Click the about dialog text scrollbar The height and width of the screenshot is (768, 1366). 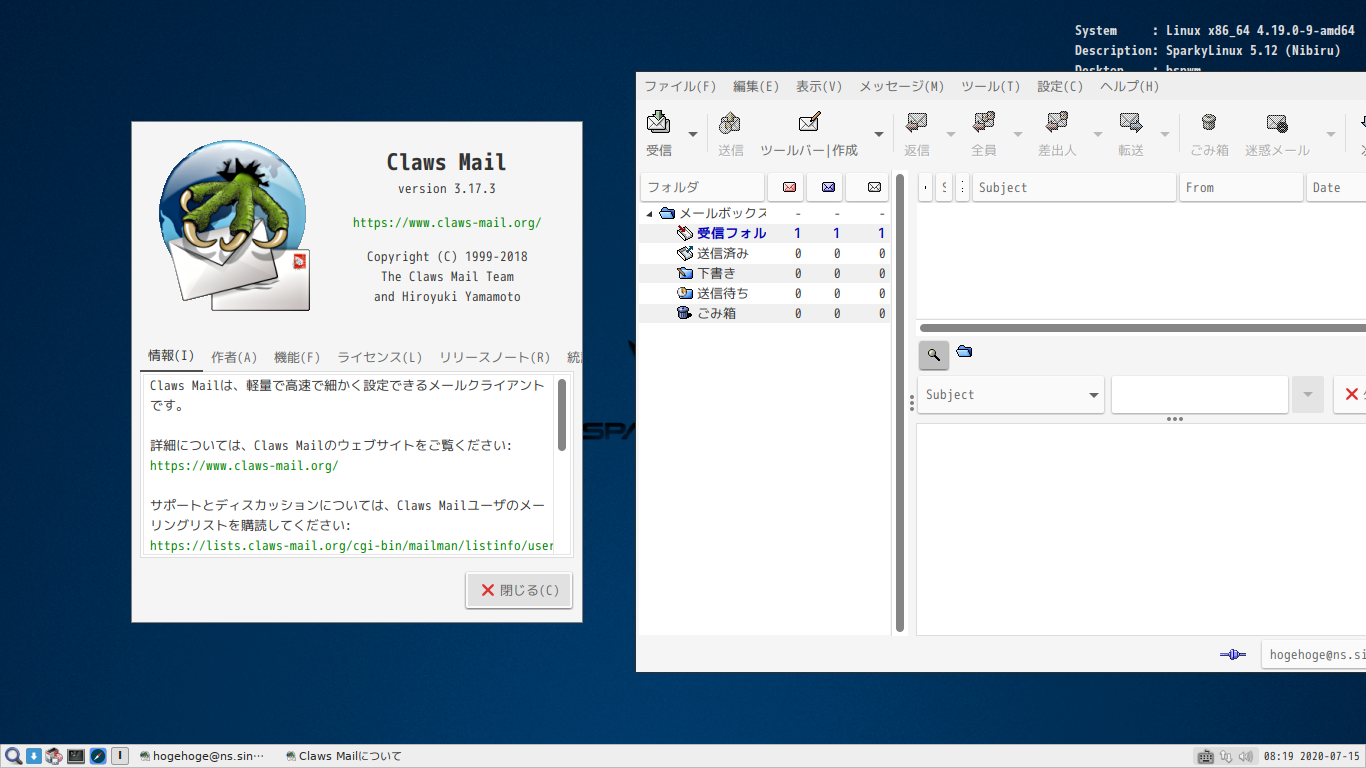tap(562, 414)
